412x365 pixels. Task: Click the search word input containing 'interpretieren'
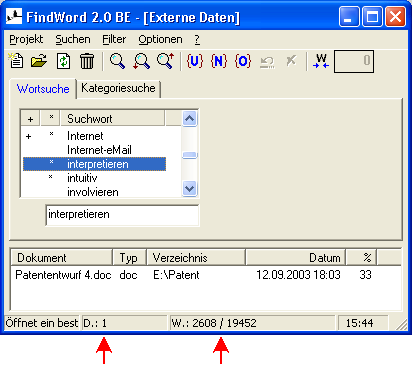122,215
